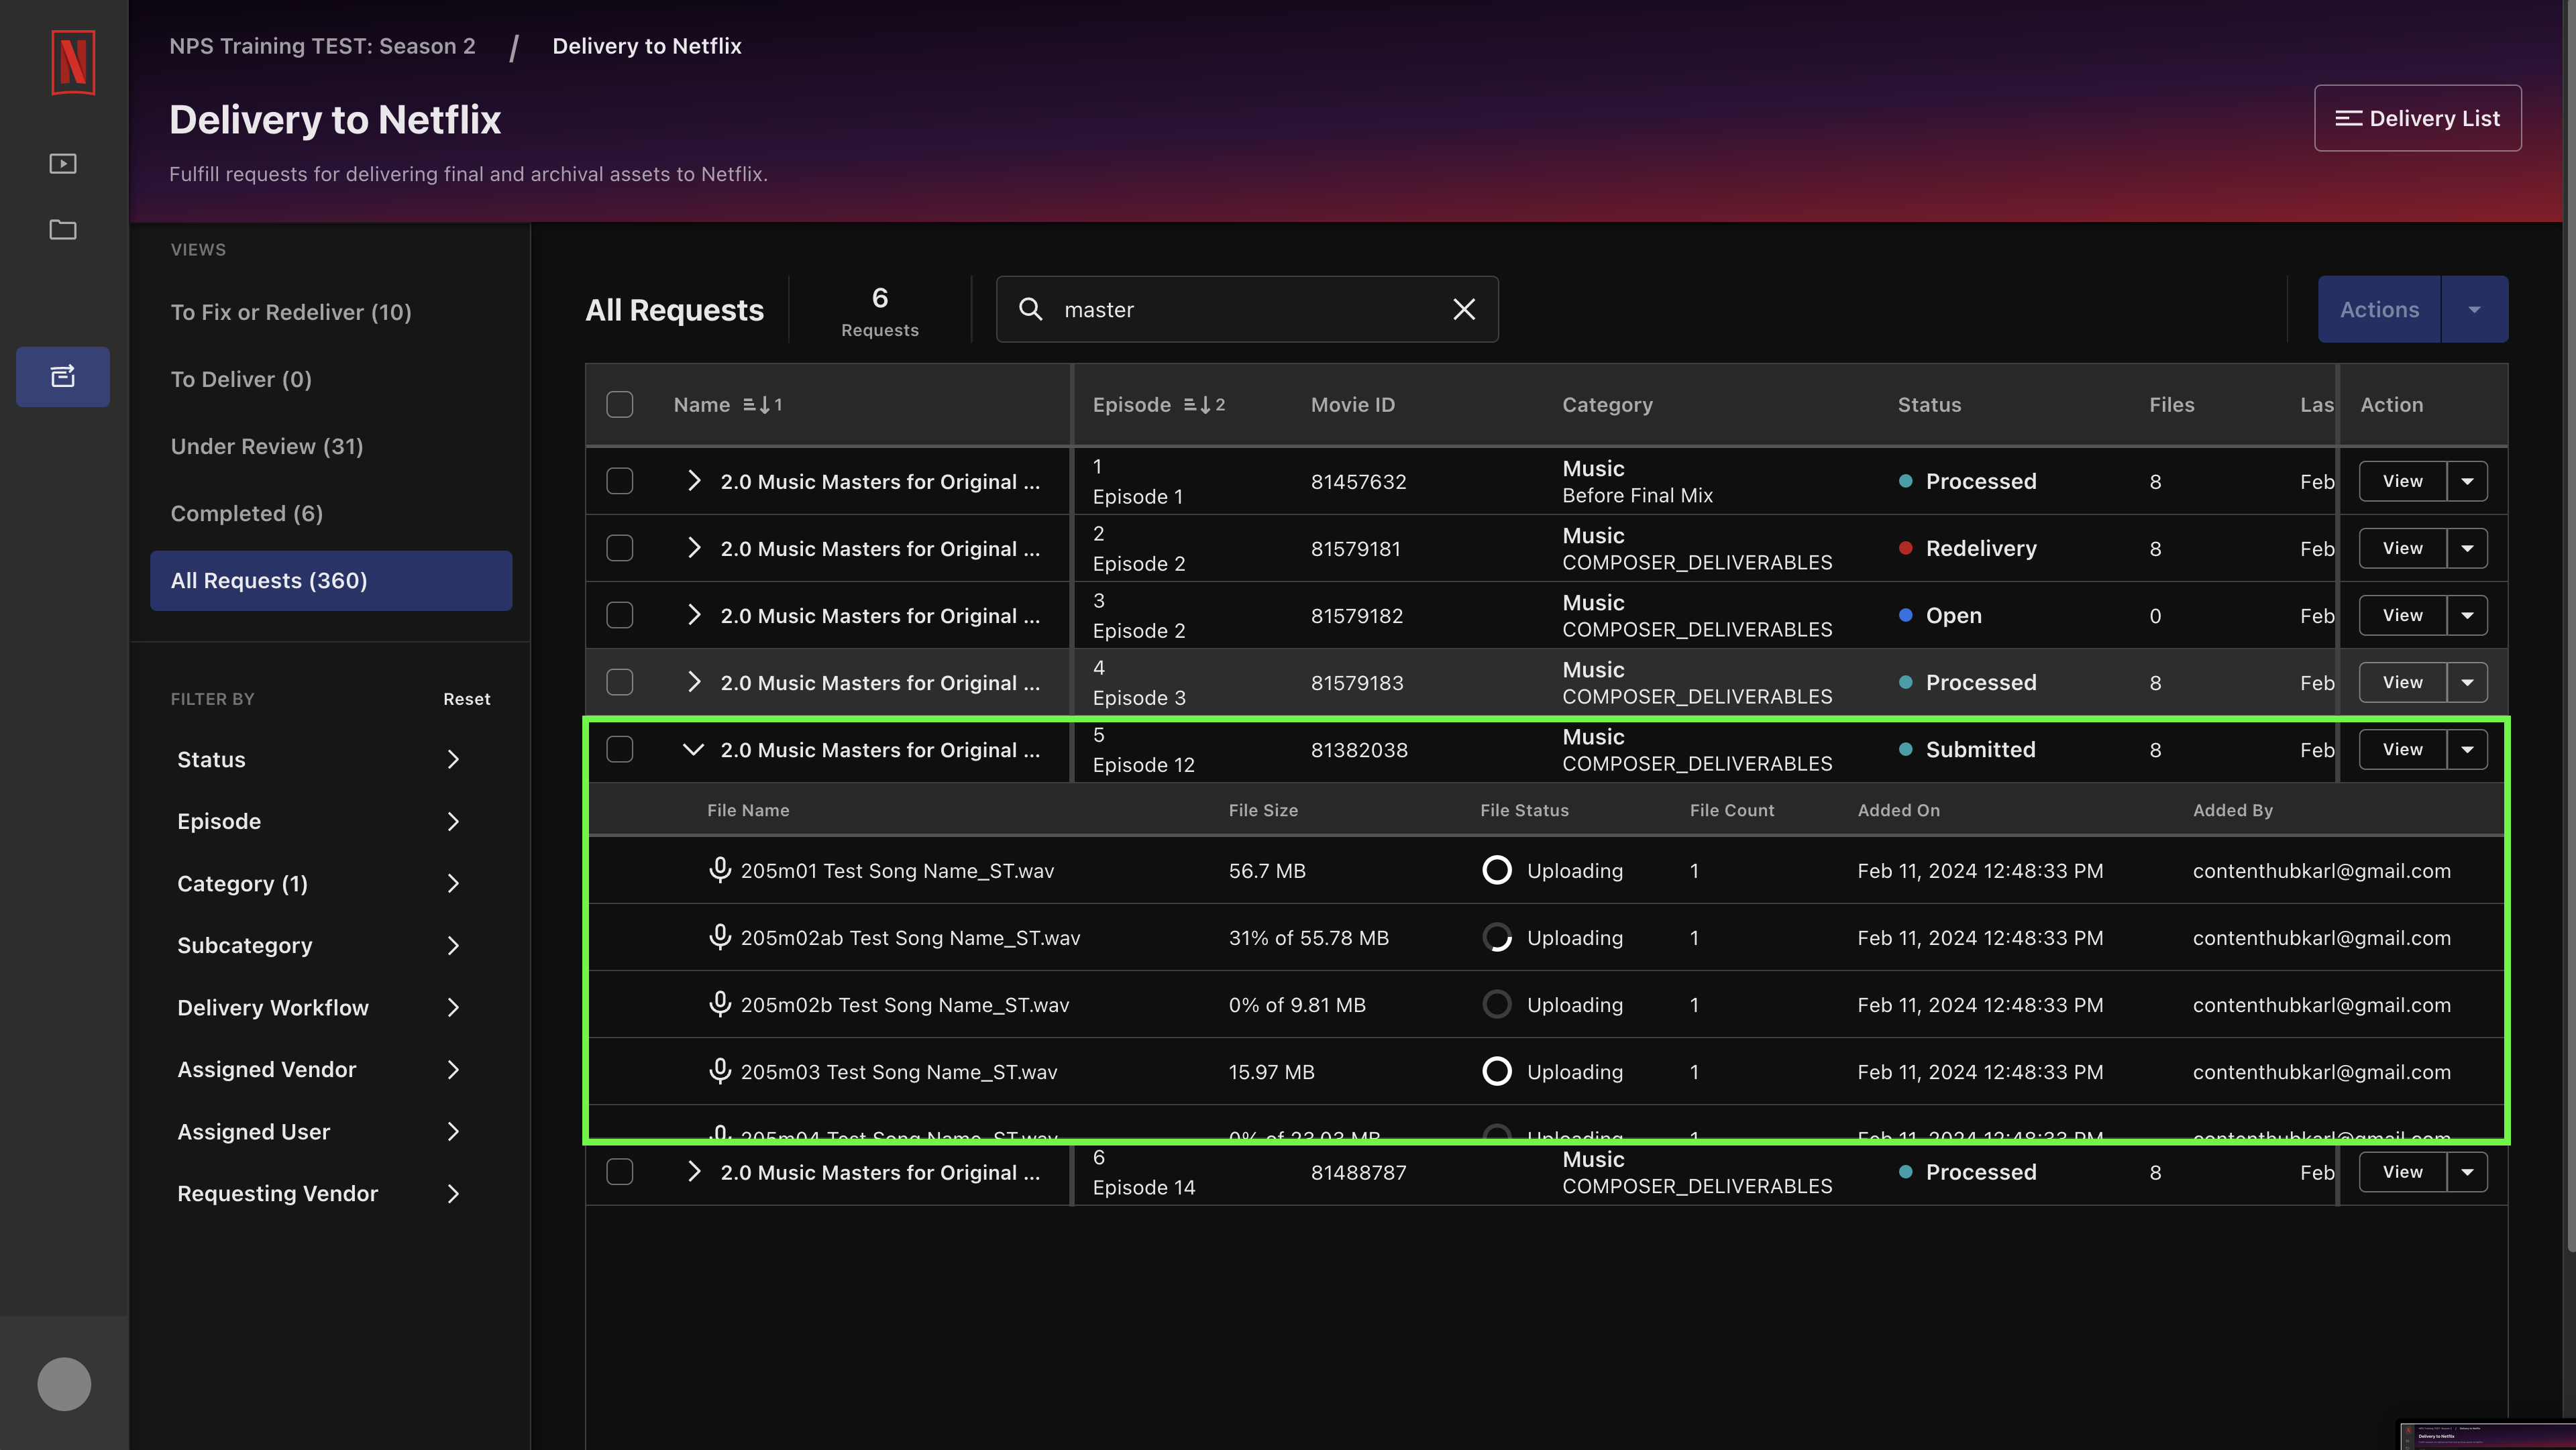Screen dimensions: 2576x1450
Task: Expand the request row with ID 81579181
Action: coord(693,548)
